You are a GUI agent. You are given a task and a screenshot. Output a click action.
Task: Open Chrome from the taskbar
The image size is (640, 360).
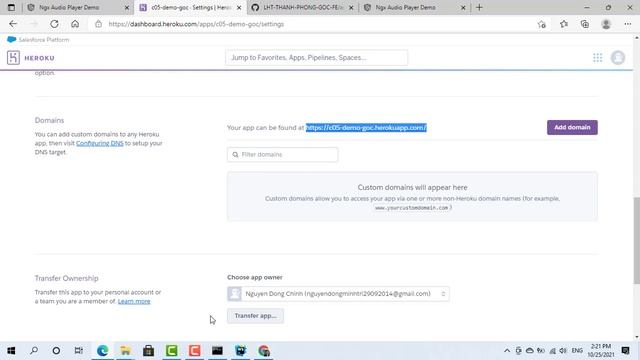(264, 351)
